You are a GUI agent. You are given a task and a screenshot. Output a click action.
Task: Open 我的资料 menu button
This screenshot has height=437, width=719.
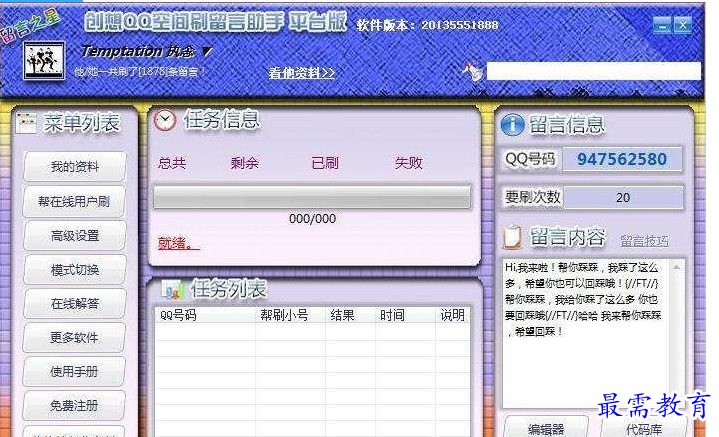[74, 166]
